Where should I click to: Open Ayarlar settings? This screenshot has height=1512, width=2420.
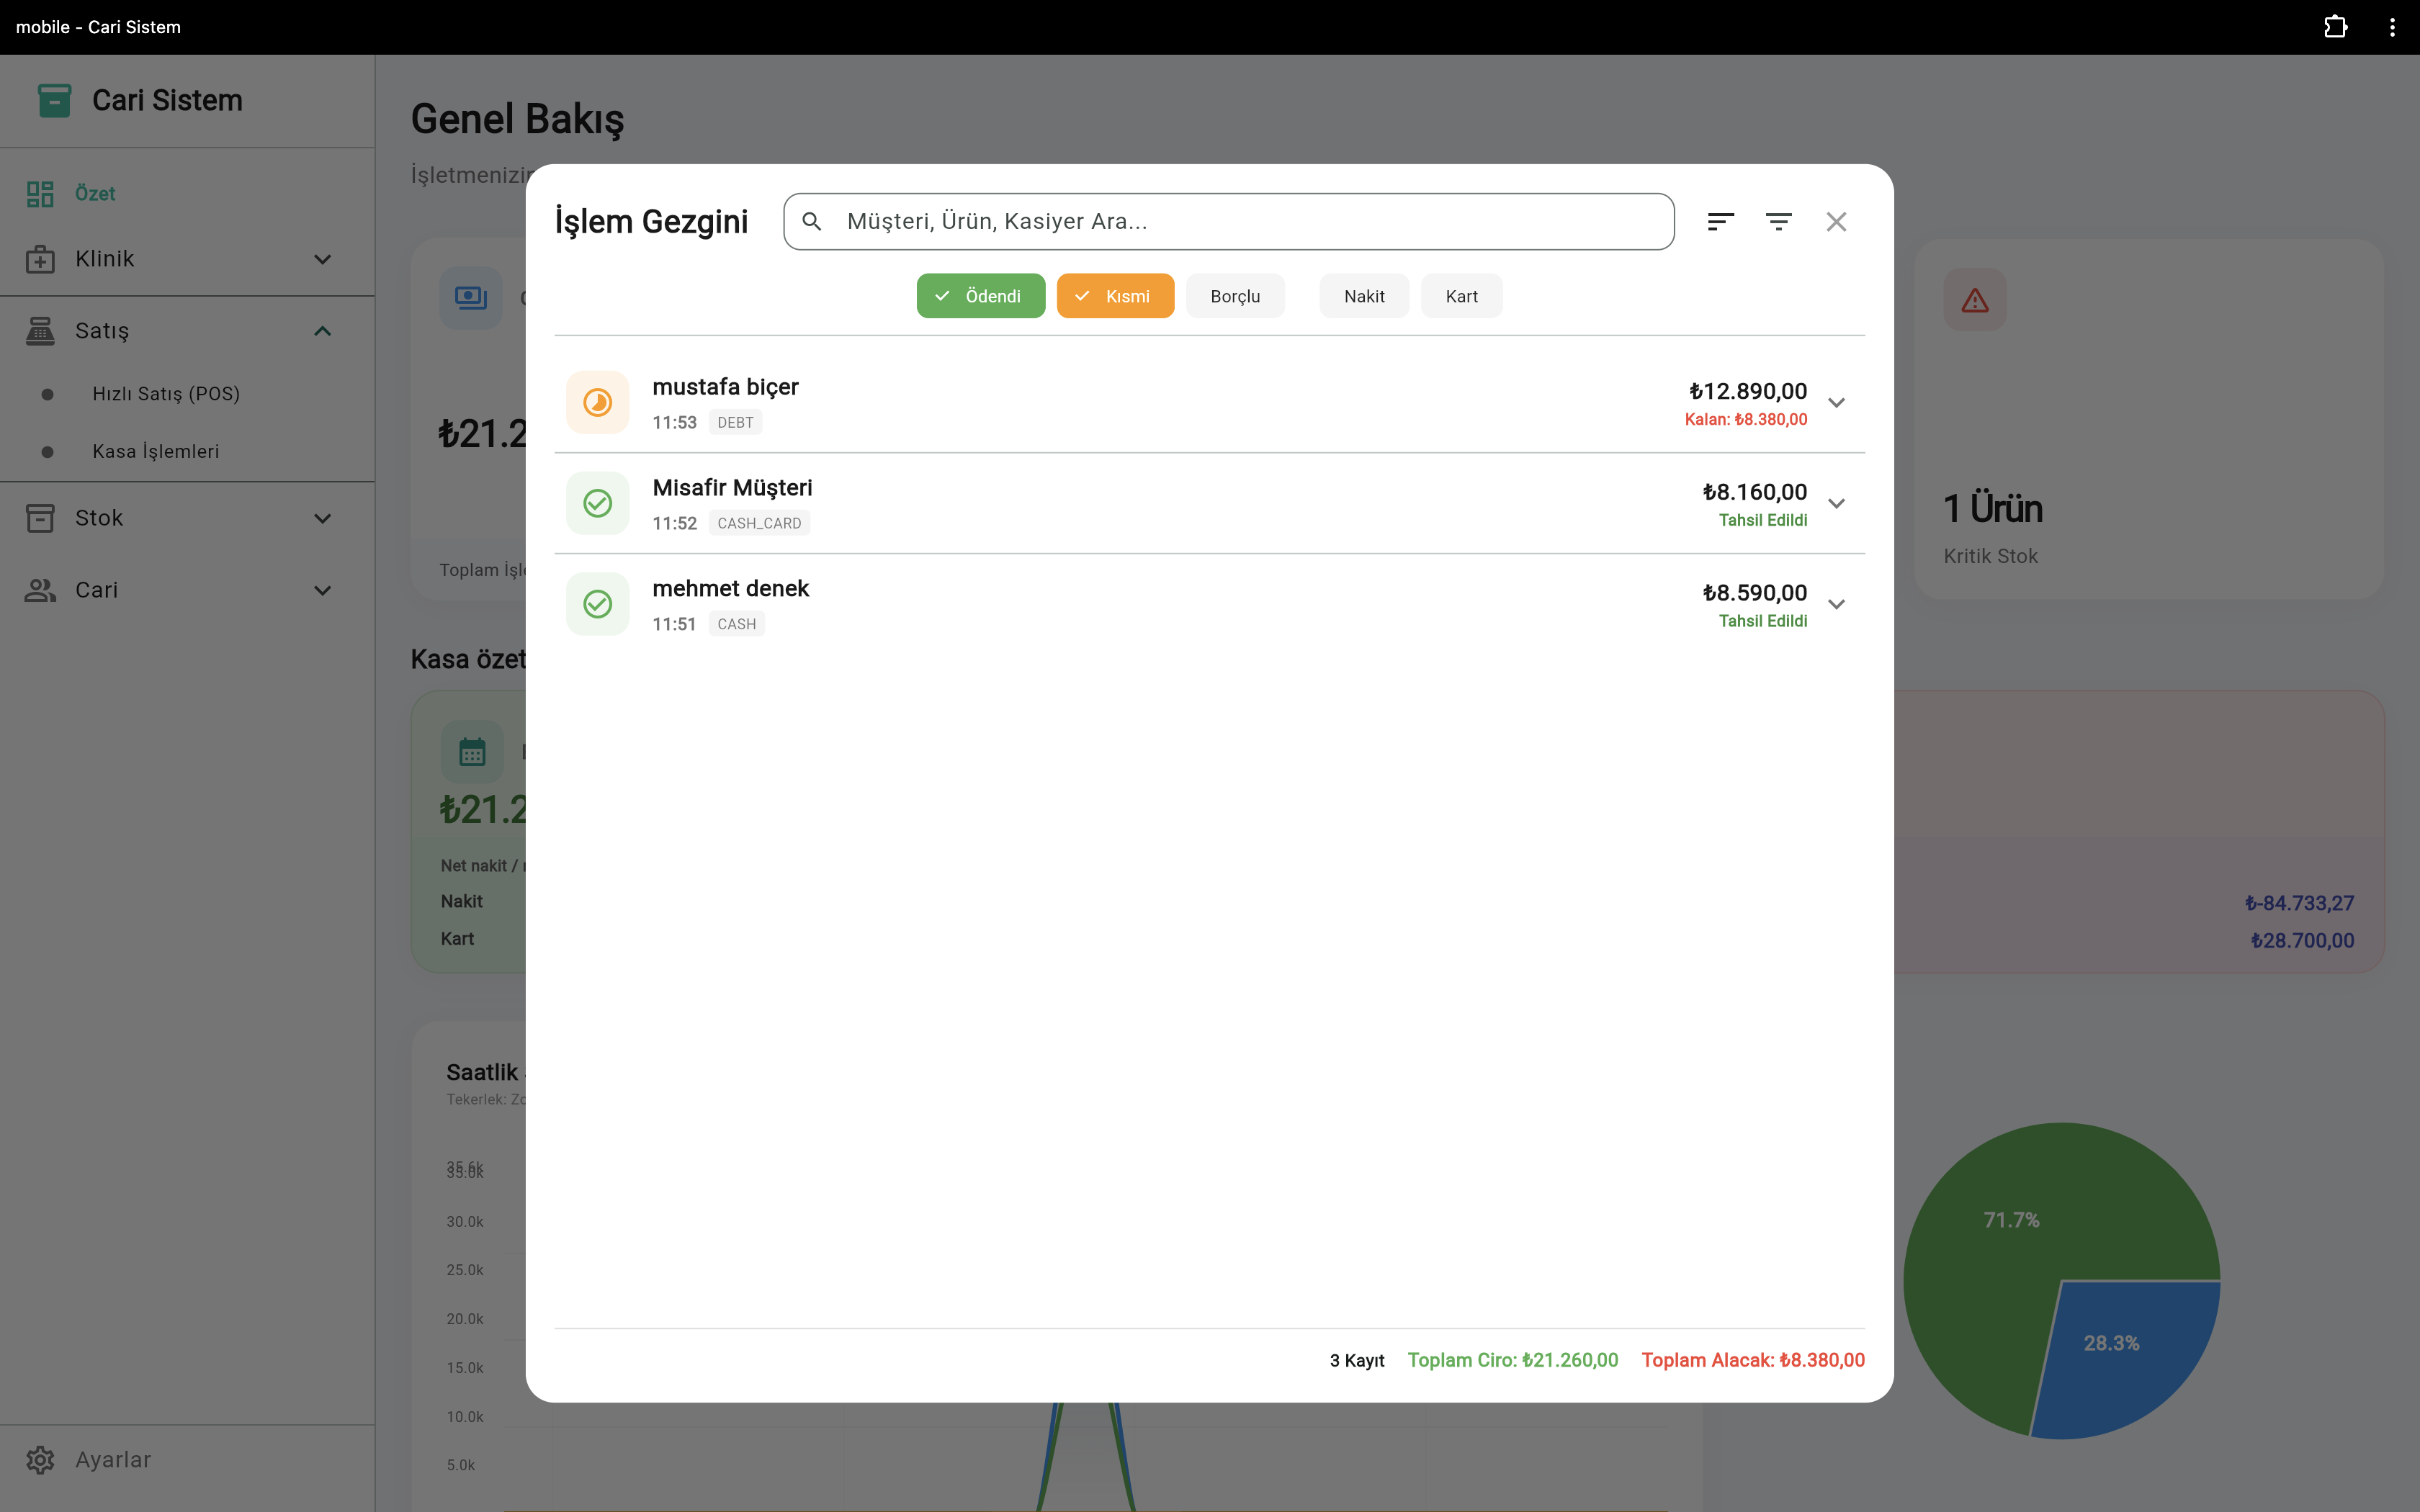pos(187,1460)
